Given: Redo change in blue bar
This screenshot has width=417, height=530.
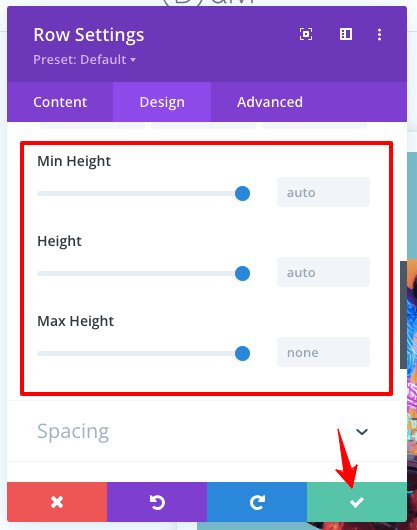Looking at the screenshot, I should pyautogui.click(x=257, y=502).
